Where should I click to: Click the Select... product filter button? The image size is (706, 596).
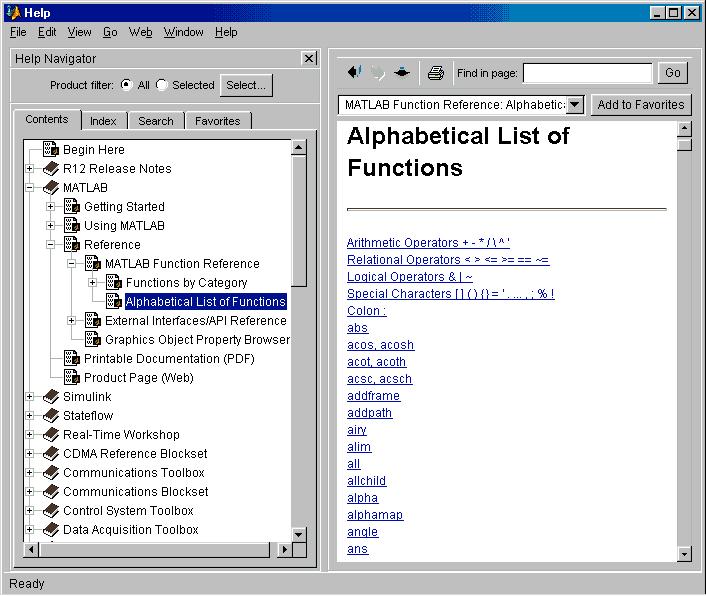[x=246, y=85]
